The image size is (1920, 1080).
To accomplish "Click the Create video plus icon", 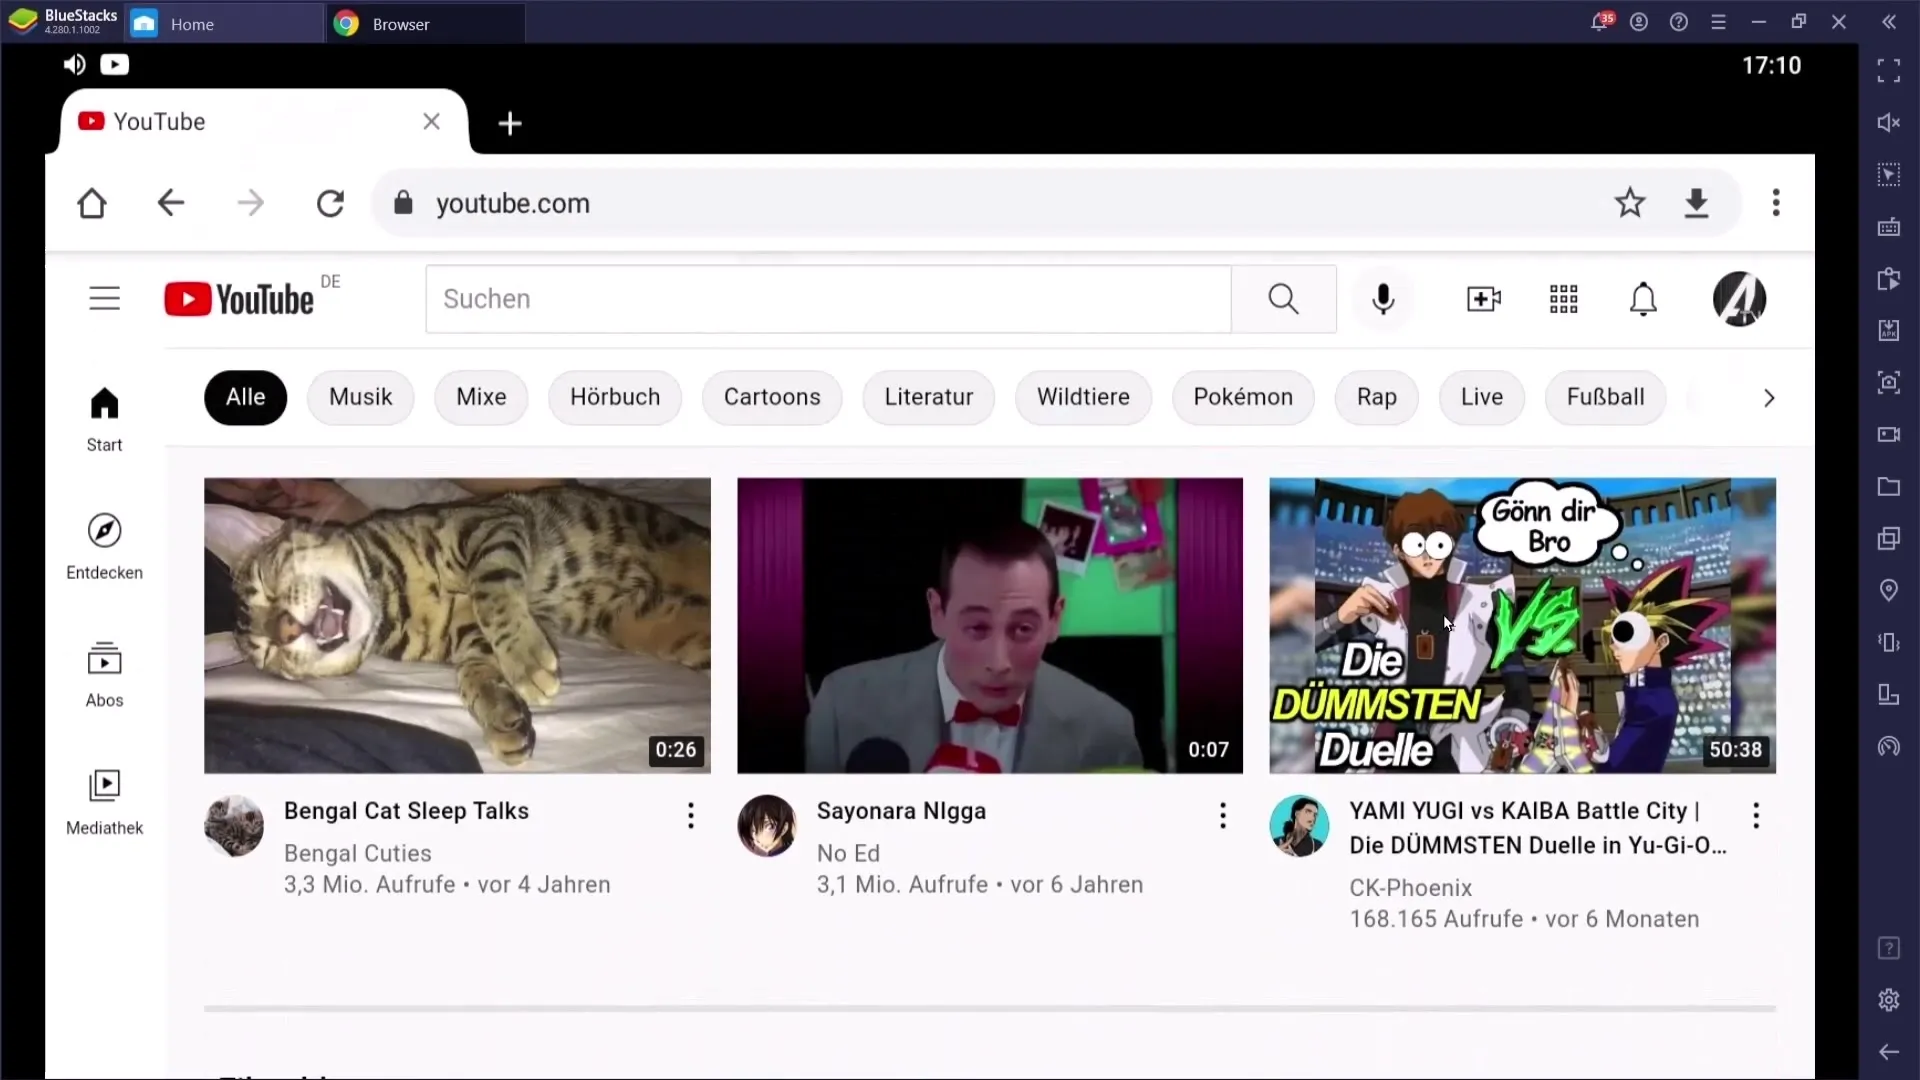I will [1484, 298].
